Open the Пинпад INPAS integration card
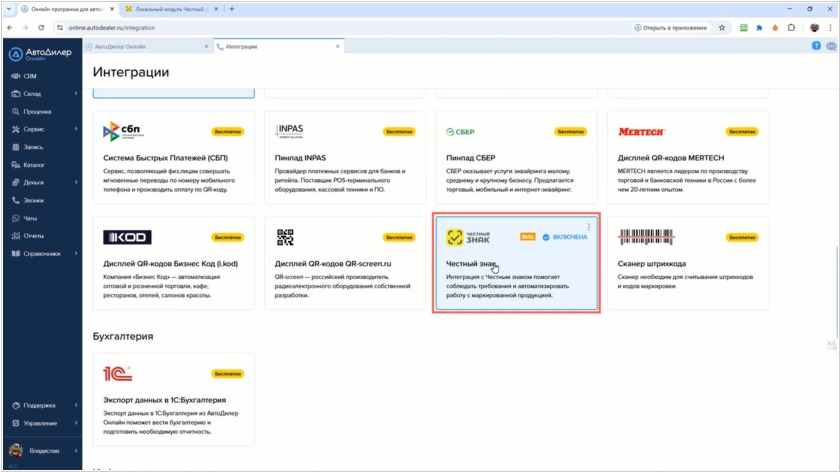840x472 pixels. (345, 158)
